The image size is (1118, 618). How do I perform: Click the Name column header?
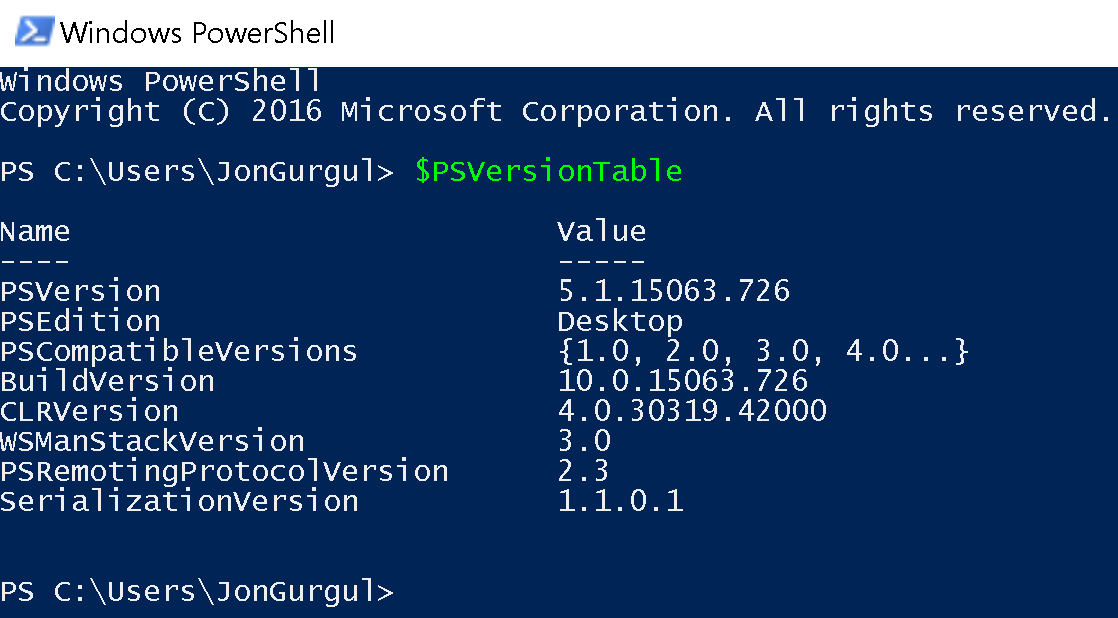pos(35,231)
